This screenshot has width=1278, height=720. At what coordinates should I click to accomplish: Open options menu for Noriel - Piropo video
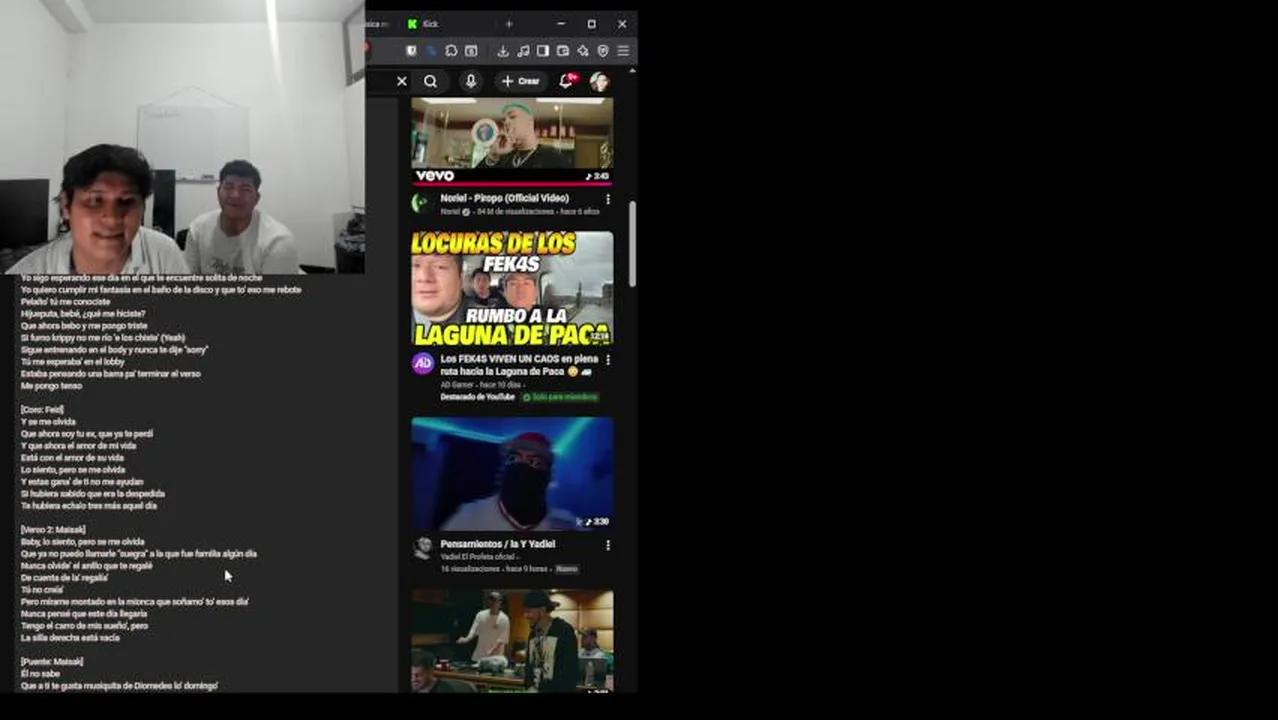pyautogui.click(x=607, y=199)
